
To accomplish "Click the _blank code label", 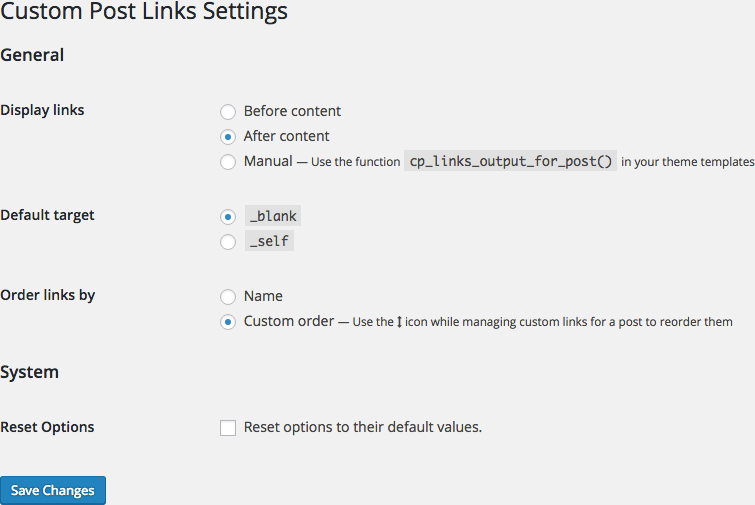I will (x=273, y=216).
